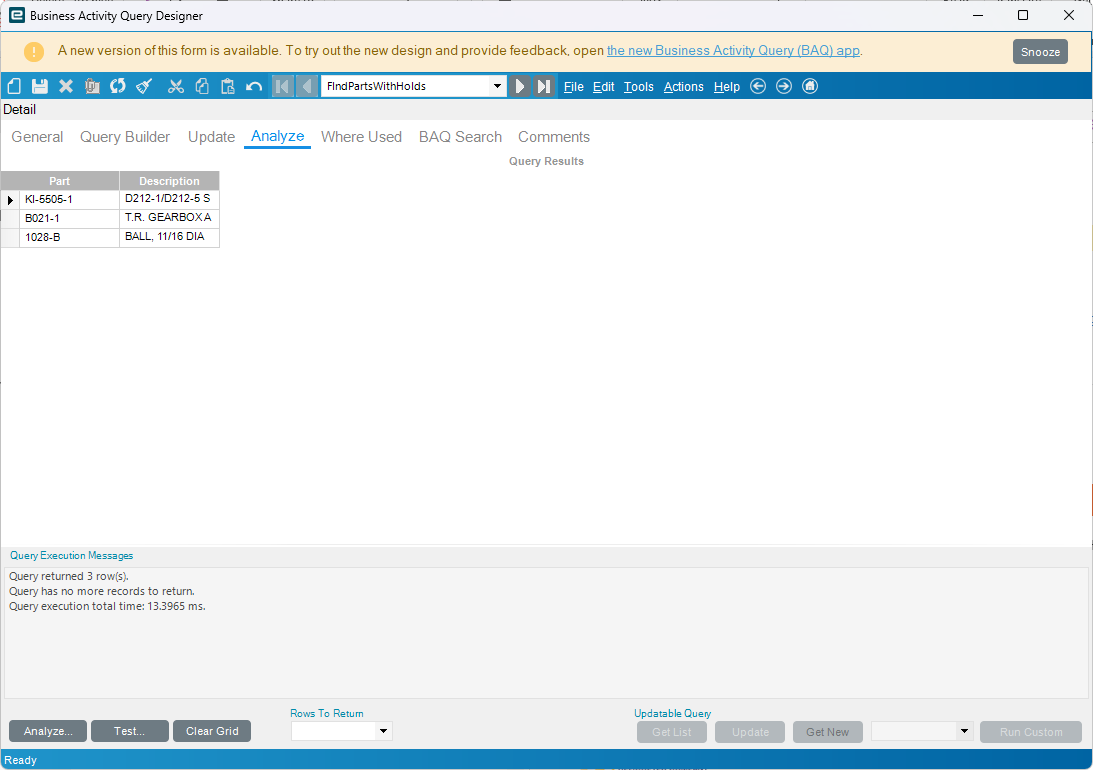Screen dimensions: 1093x770
Task: Click the Analyze... button
Action: (x=48, y=731)
